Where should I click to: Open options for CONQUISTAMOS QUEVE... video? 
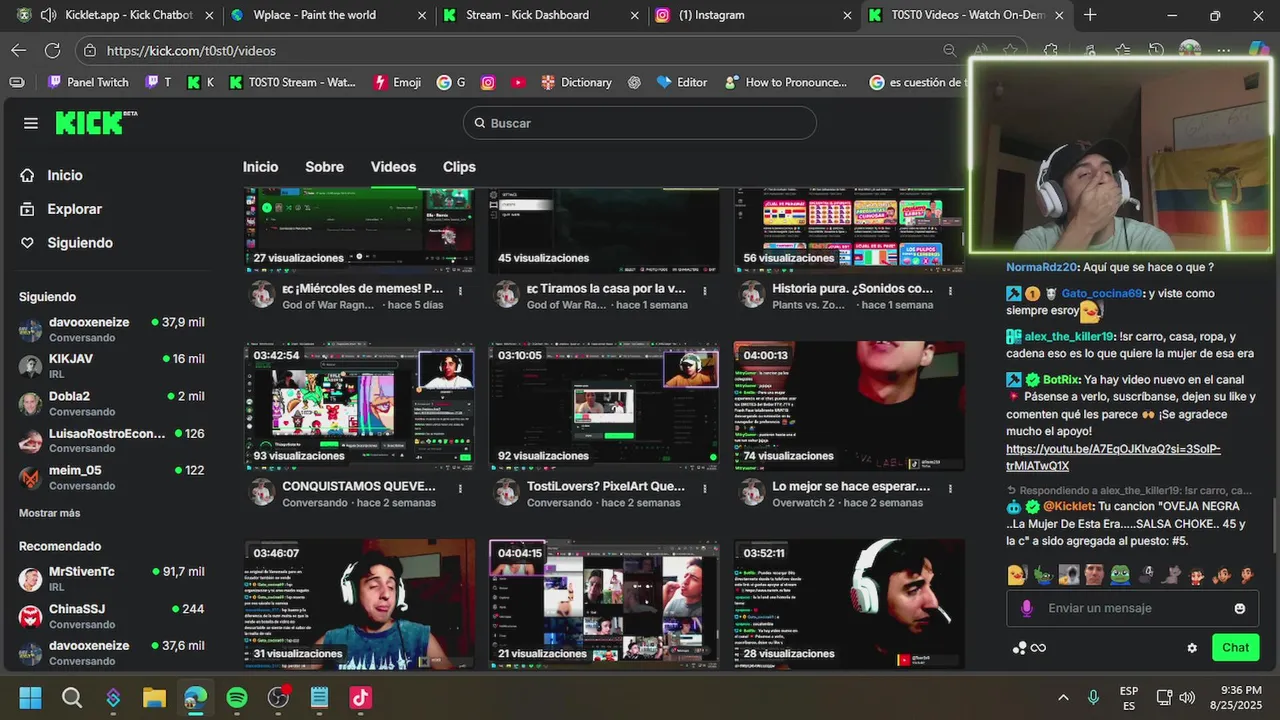point(460,489)
